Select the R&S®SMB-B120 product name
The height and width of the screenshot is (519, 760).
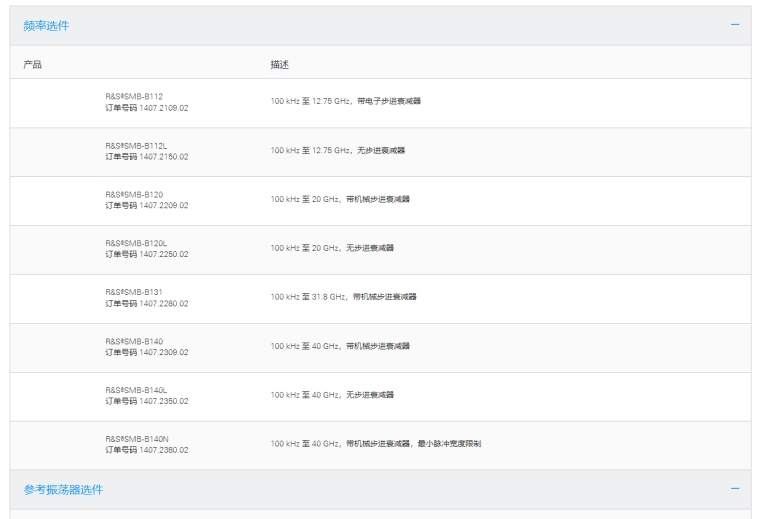[134, 194]
